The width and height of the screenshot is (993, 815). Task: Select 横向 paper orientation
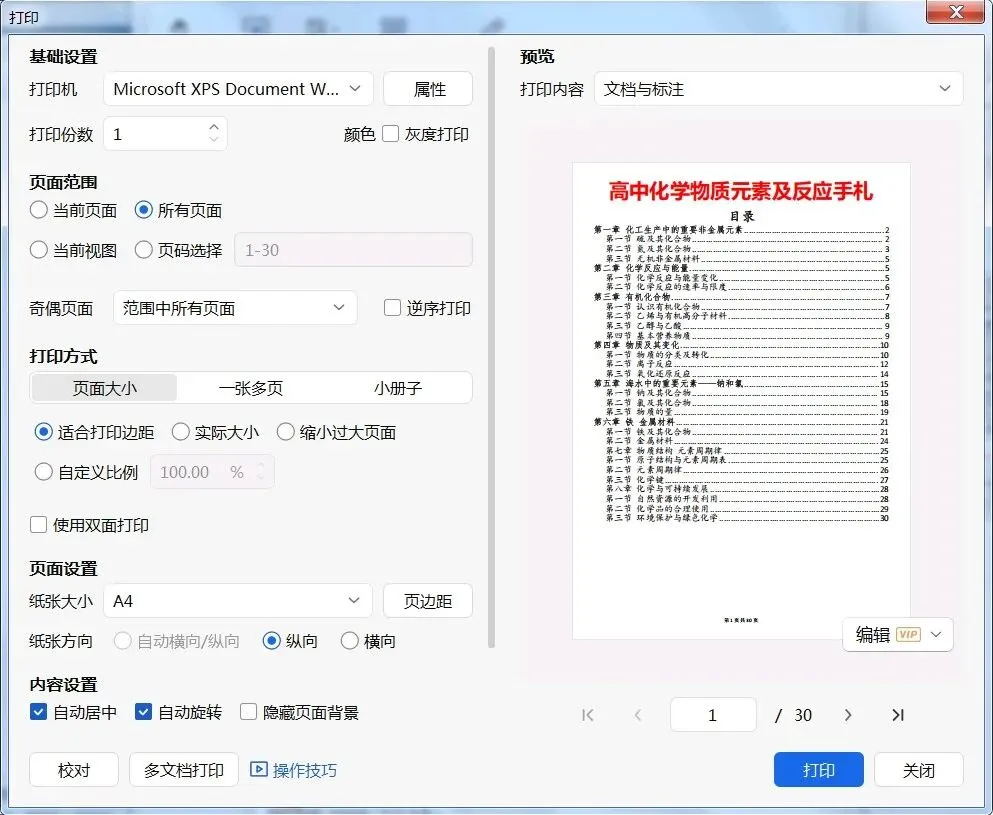(350, 641)
